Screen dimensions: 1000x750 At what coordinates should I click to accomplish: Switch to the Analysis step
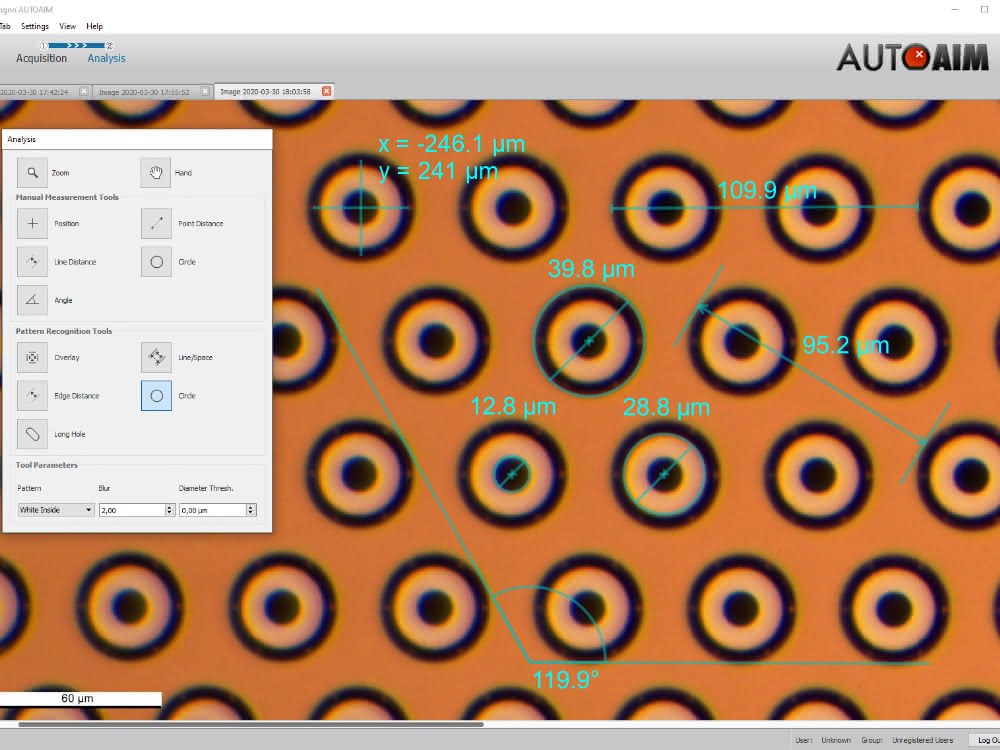tap(107, 58)
